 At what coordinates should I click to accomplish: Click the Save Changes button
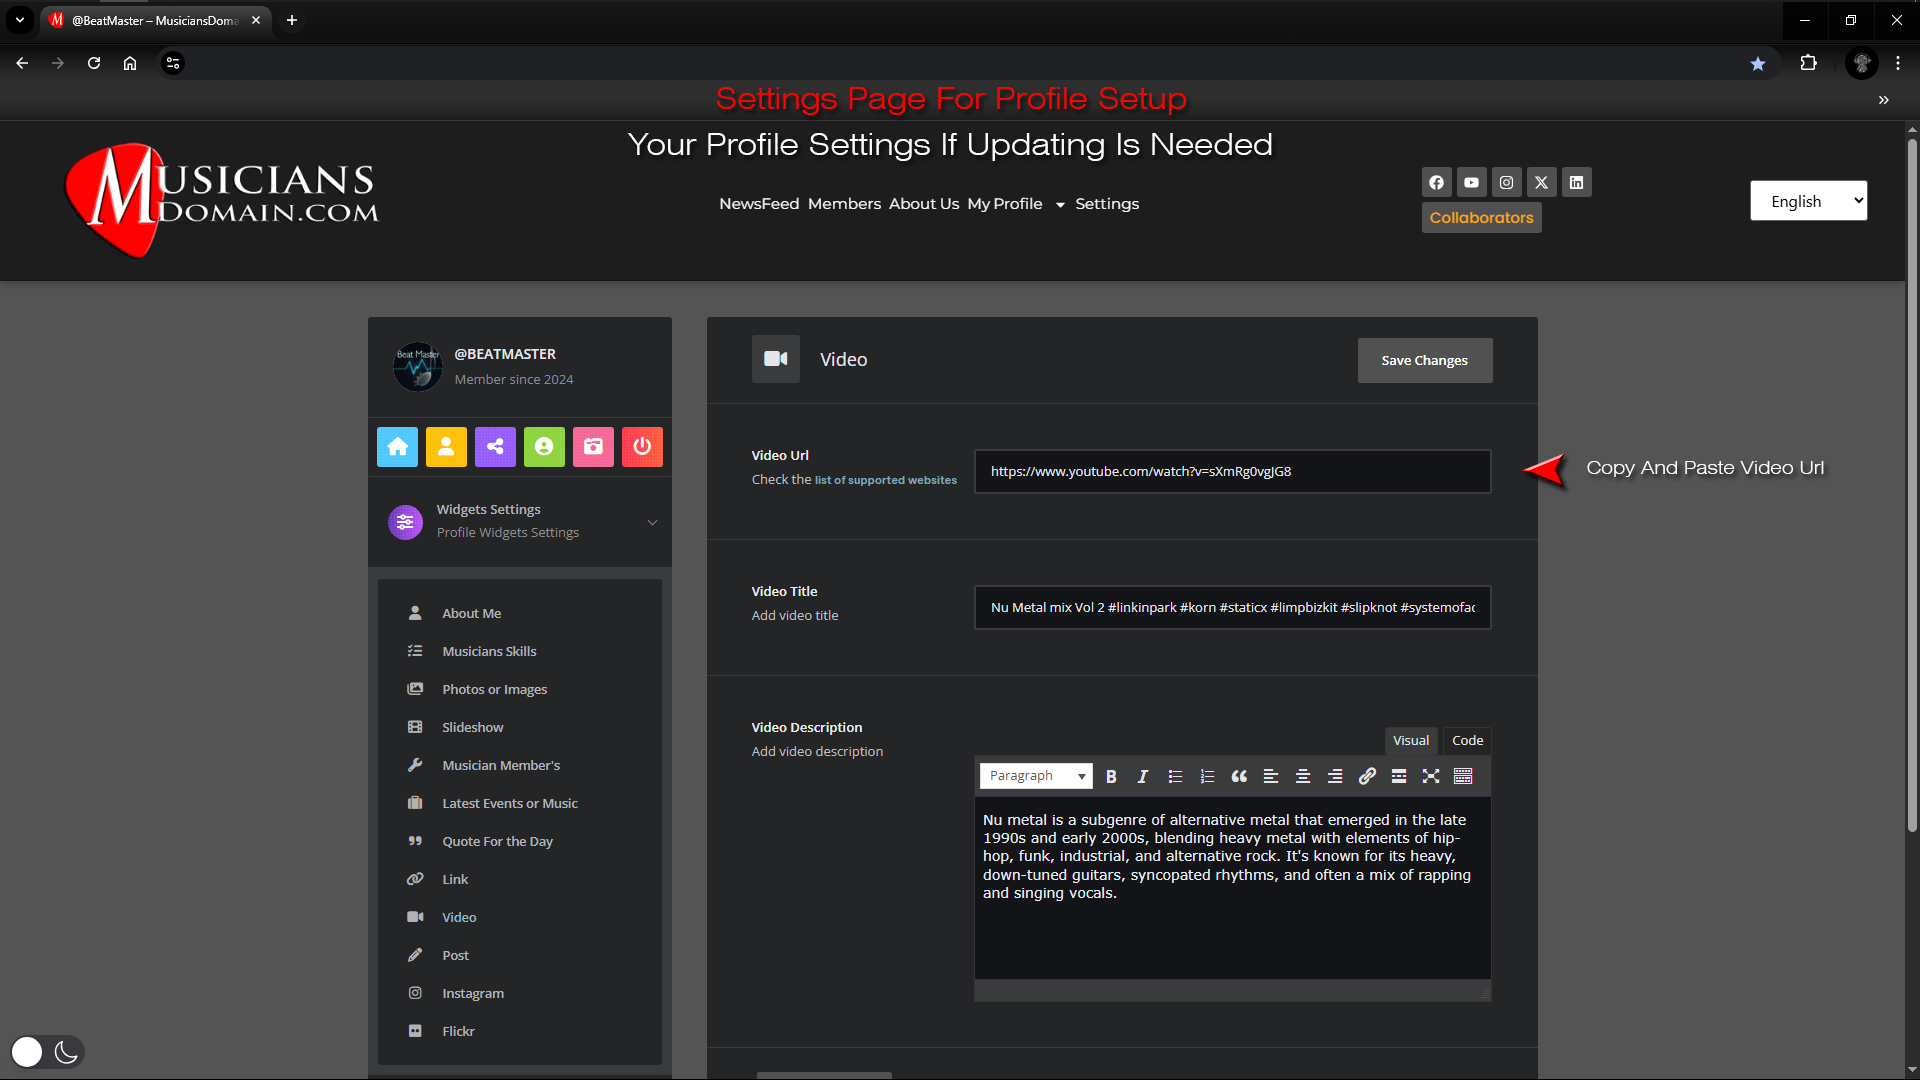pos(1424,360)
